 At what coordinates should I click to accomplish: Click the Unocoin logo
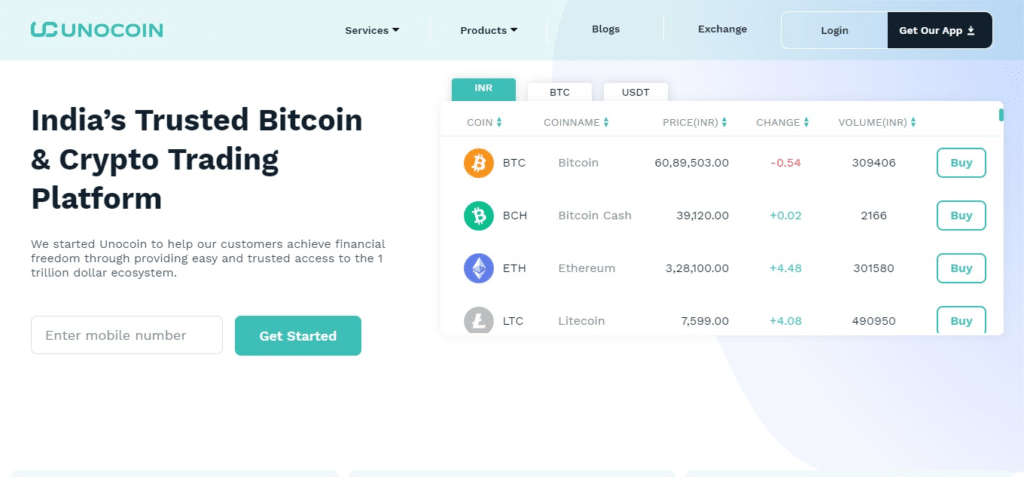[x=96, y=30]
